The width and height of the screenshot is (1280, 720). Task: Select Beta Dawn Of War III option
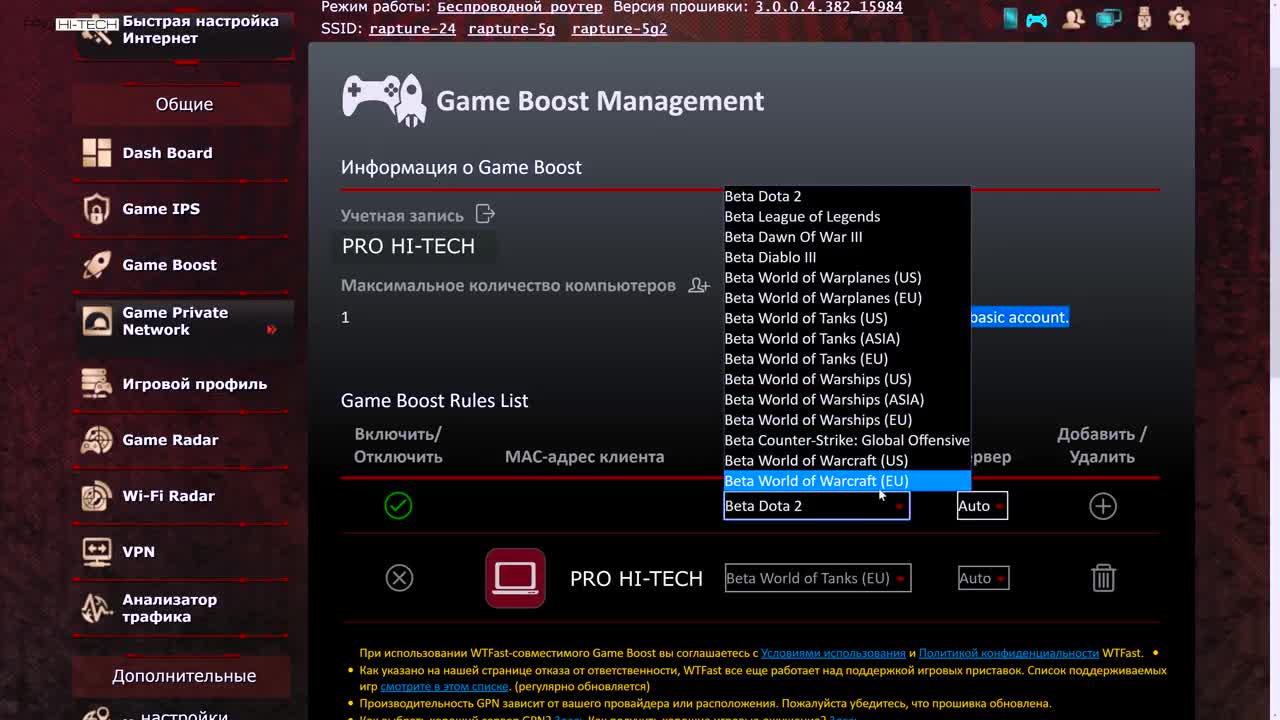tap(847, 237)
